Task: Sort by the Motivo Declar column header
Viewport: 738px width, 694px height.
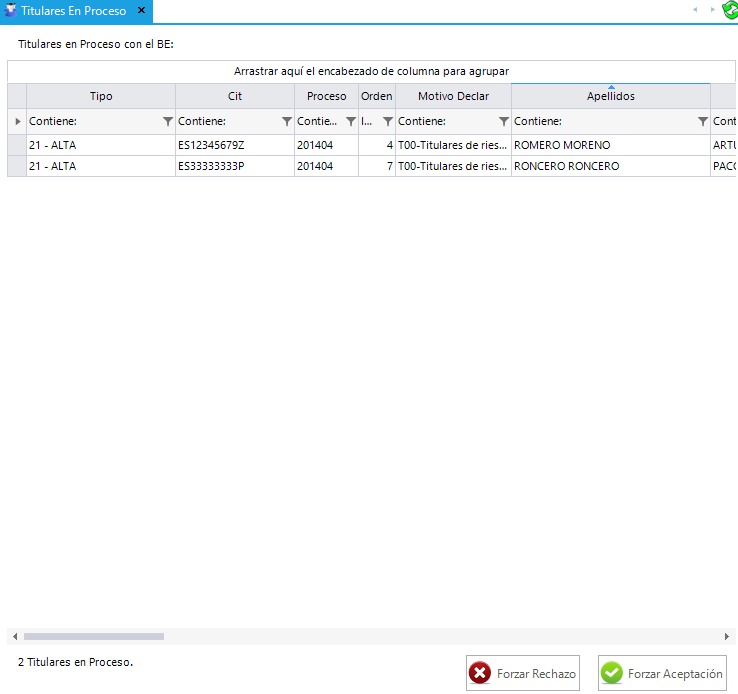Action: coord(453,96)
